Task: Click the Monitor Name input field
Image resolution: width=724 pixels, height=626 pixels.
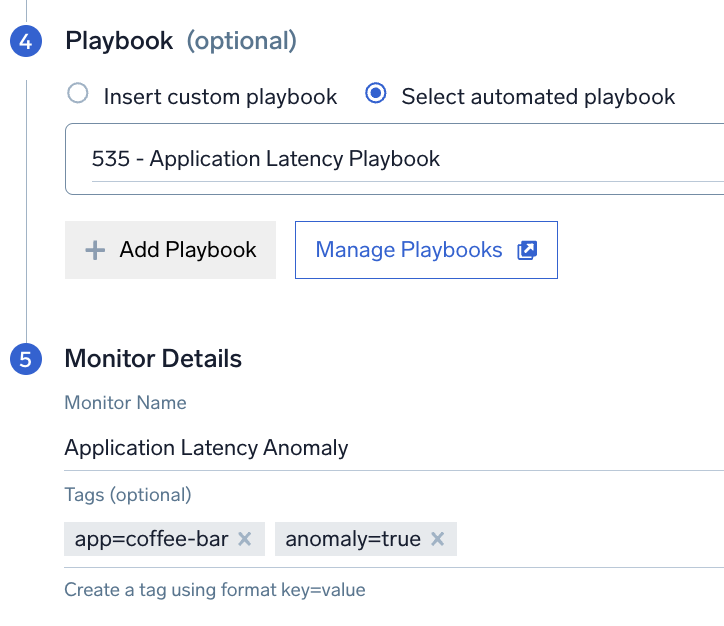Action: (394, 448)
